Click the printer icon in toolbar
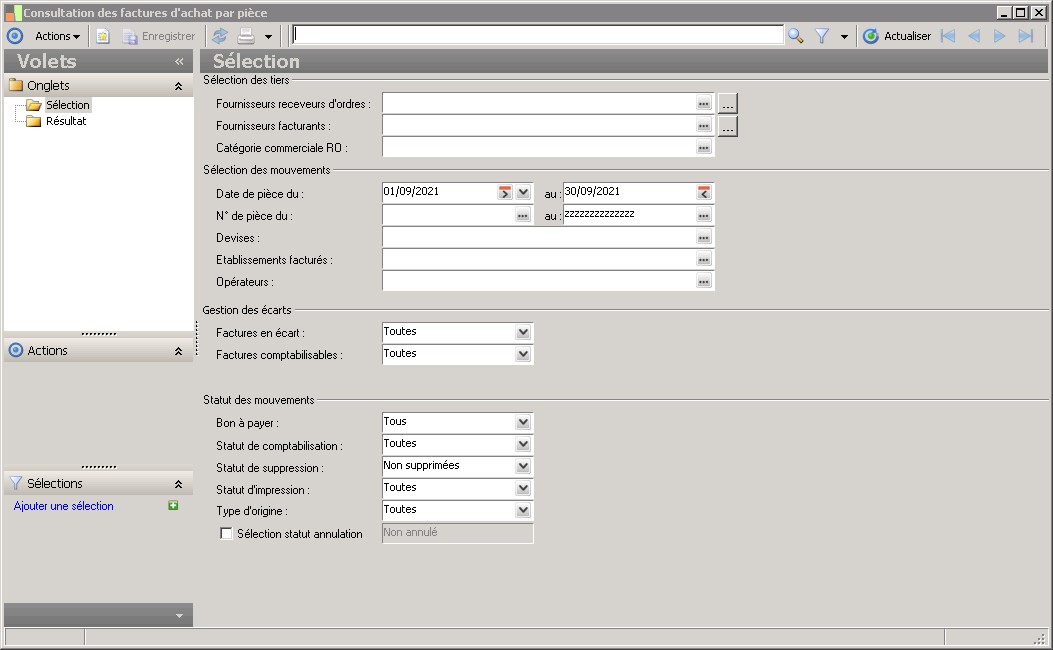This screenshot has width=1053, height=650. click(246, 36)
